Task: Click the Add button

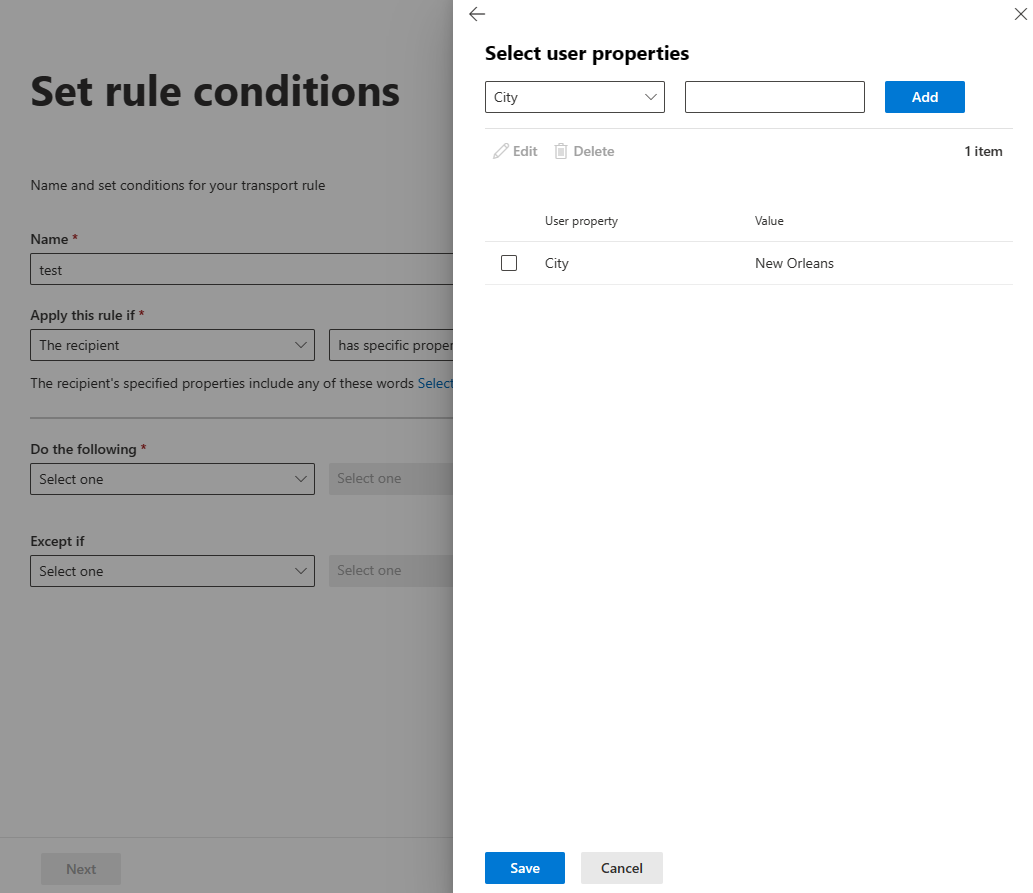Action: (924, 97)
